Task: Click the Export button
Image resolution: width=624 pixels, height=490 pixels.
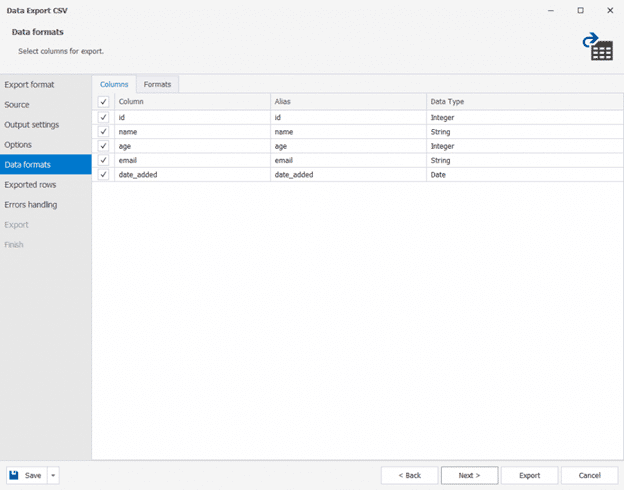Action: [x=529, y=475]
